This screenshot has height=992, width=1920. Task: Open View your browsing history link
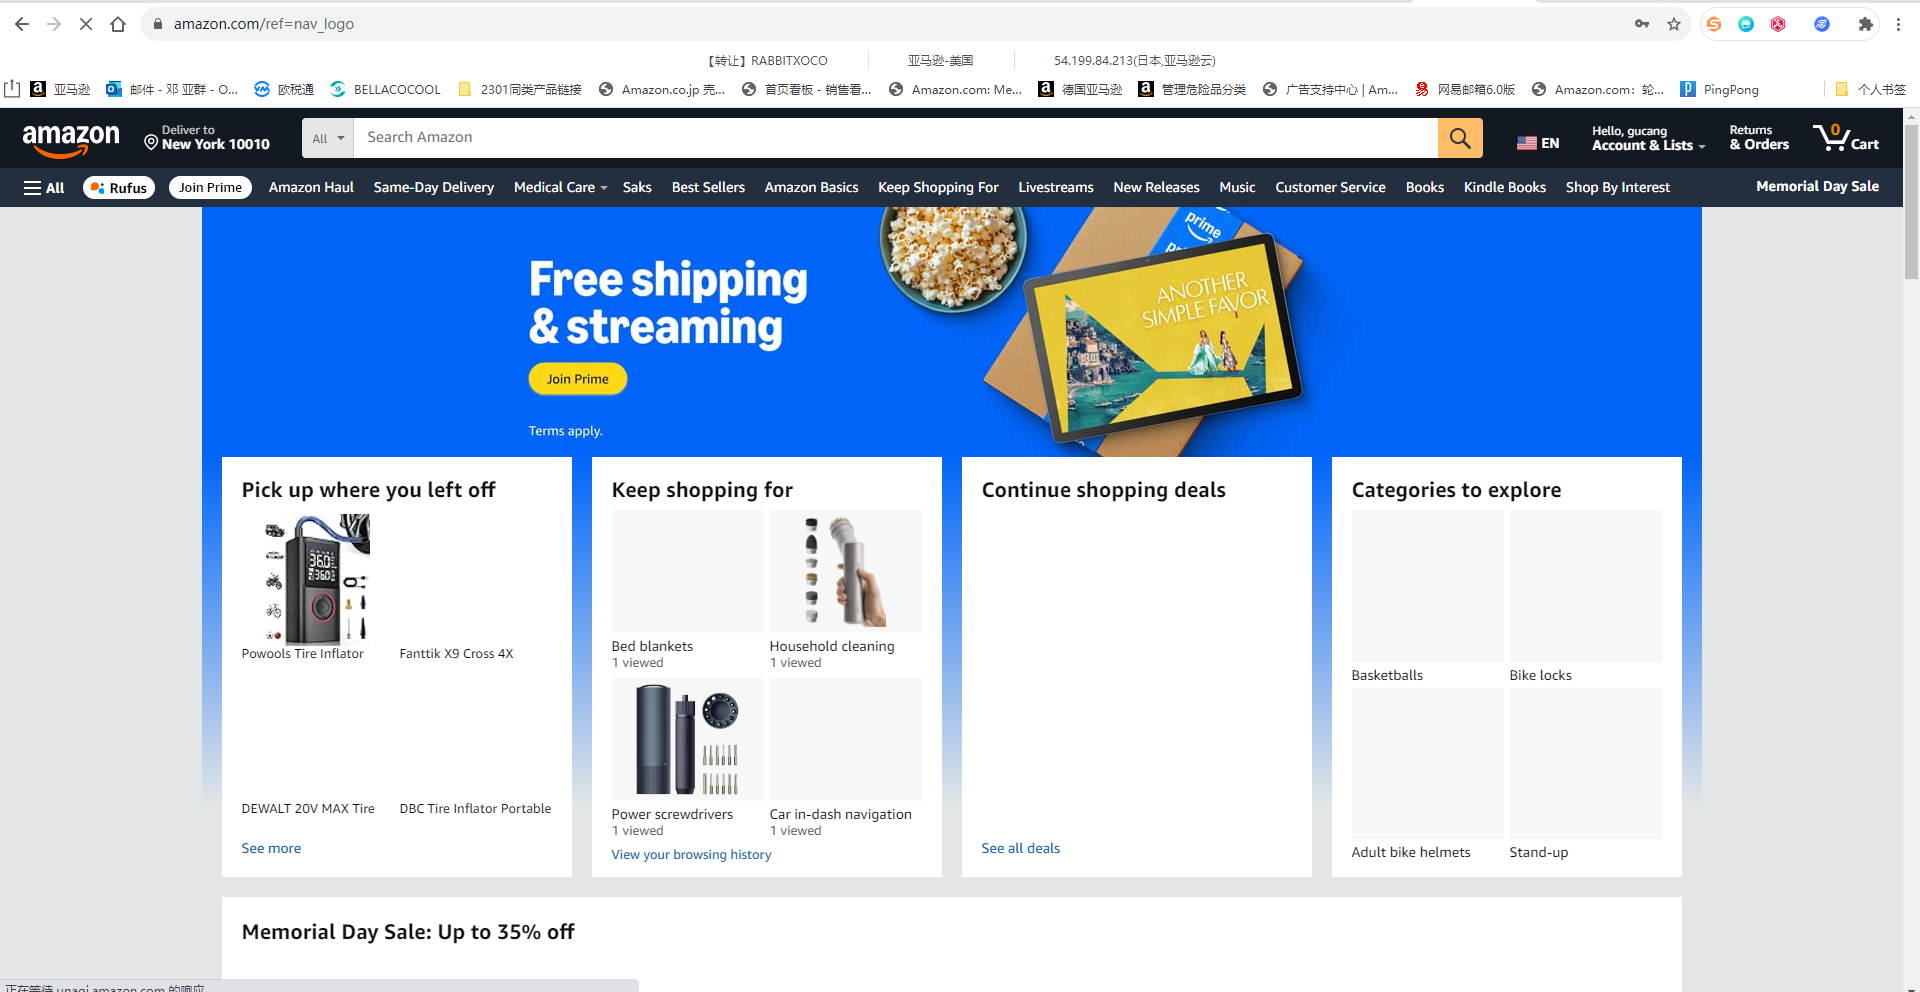tap(691, 855)
